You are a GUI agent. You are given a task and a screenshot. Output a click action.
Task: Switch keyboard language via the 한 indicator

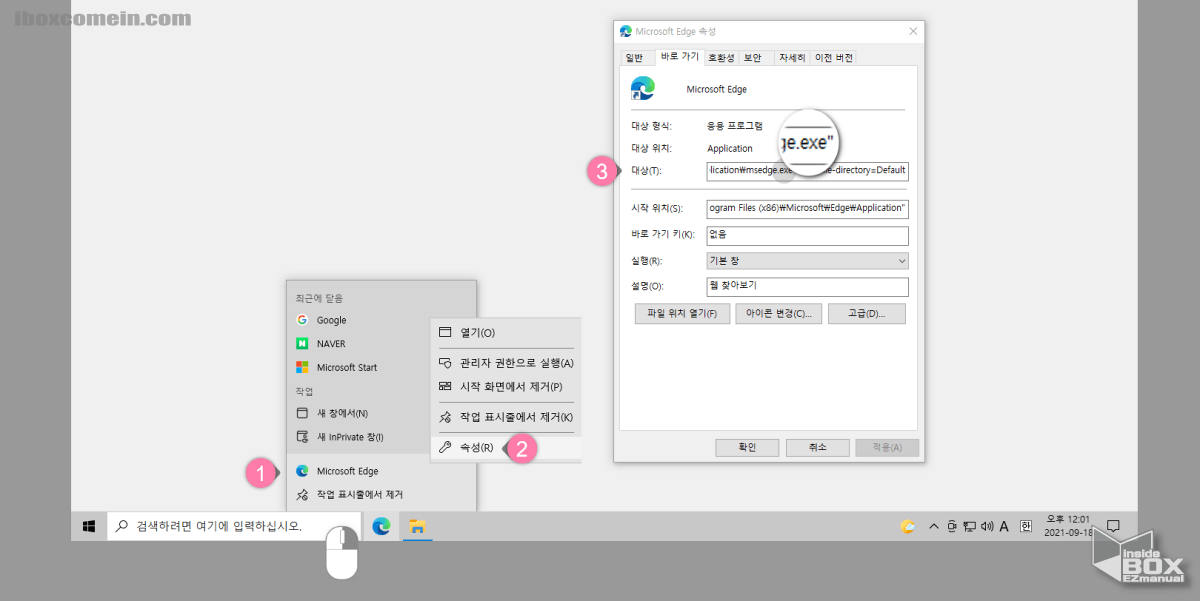click(x=1024, y=525)
